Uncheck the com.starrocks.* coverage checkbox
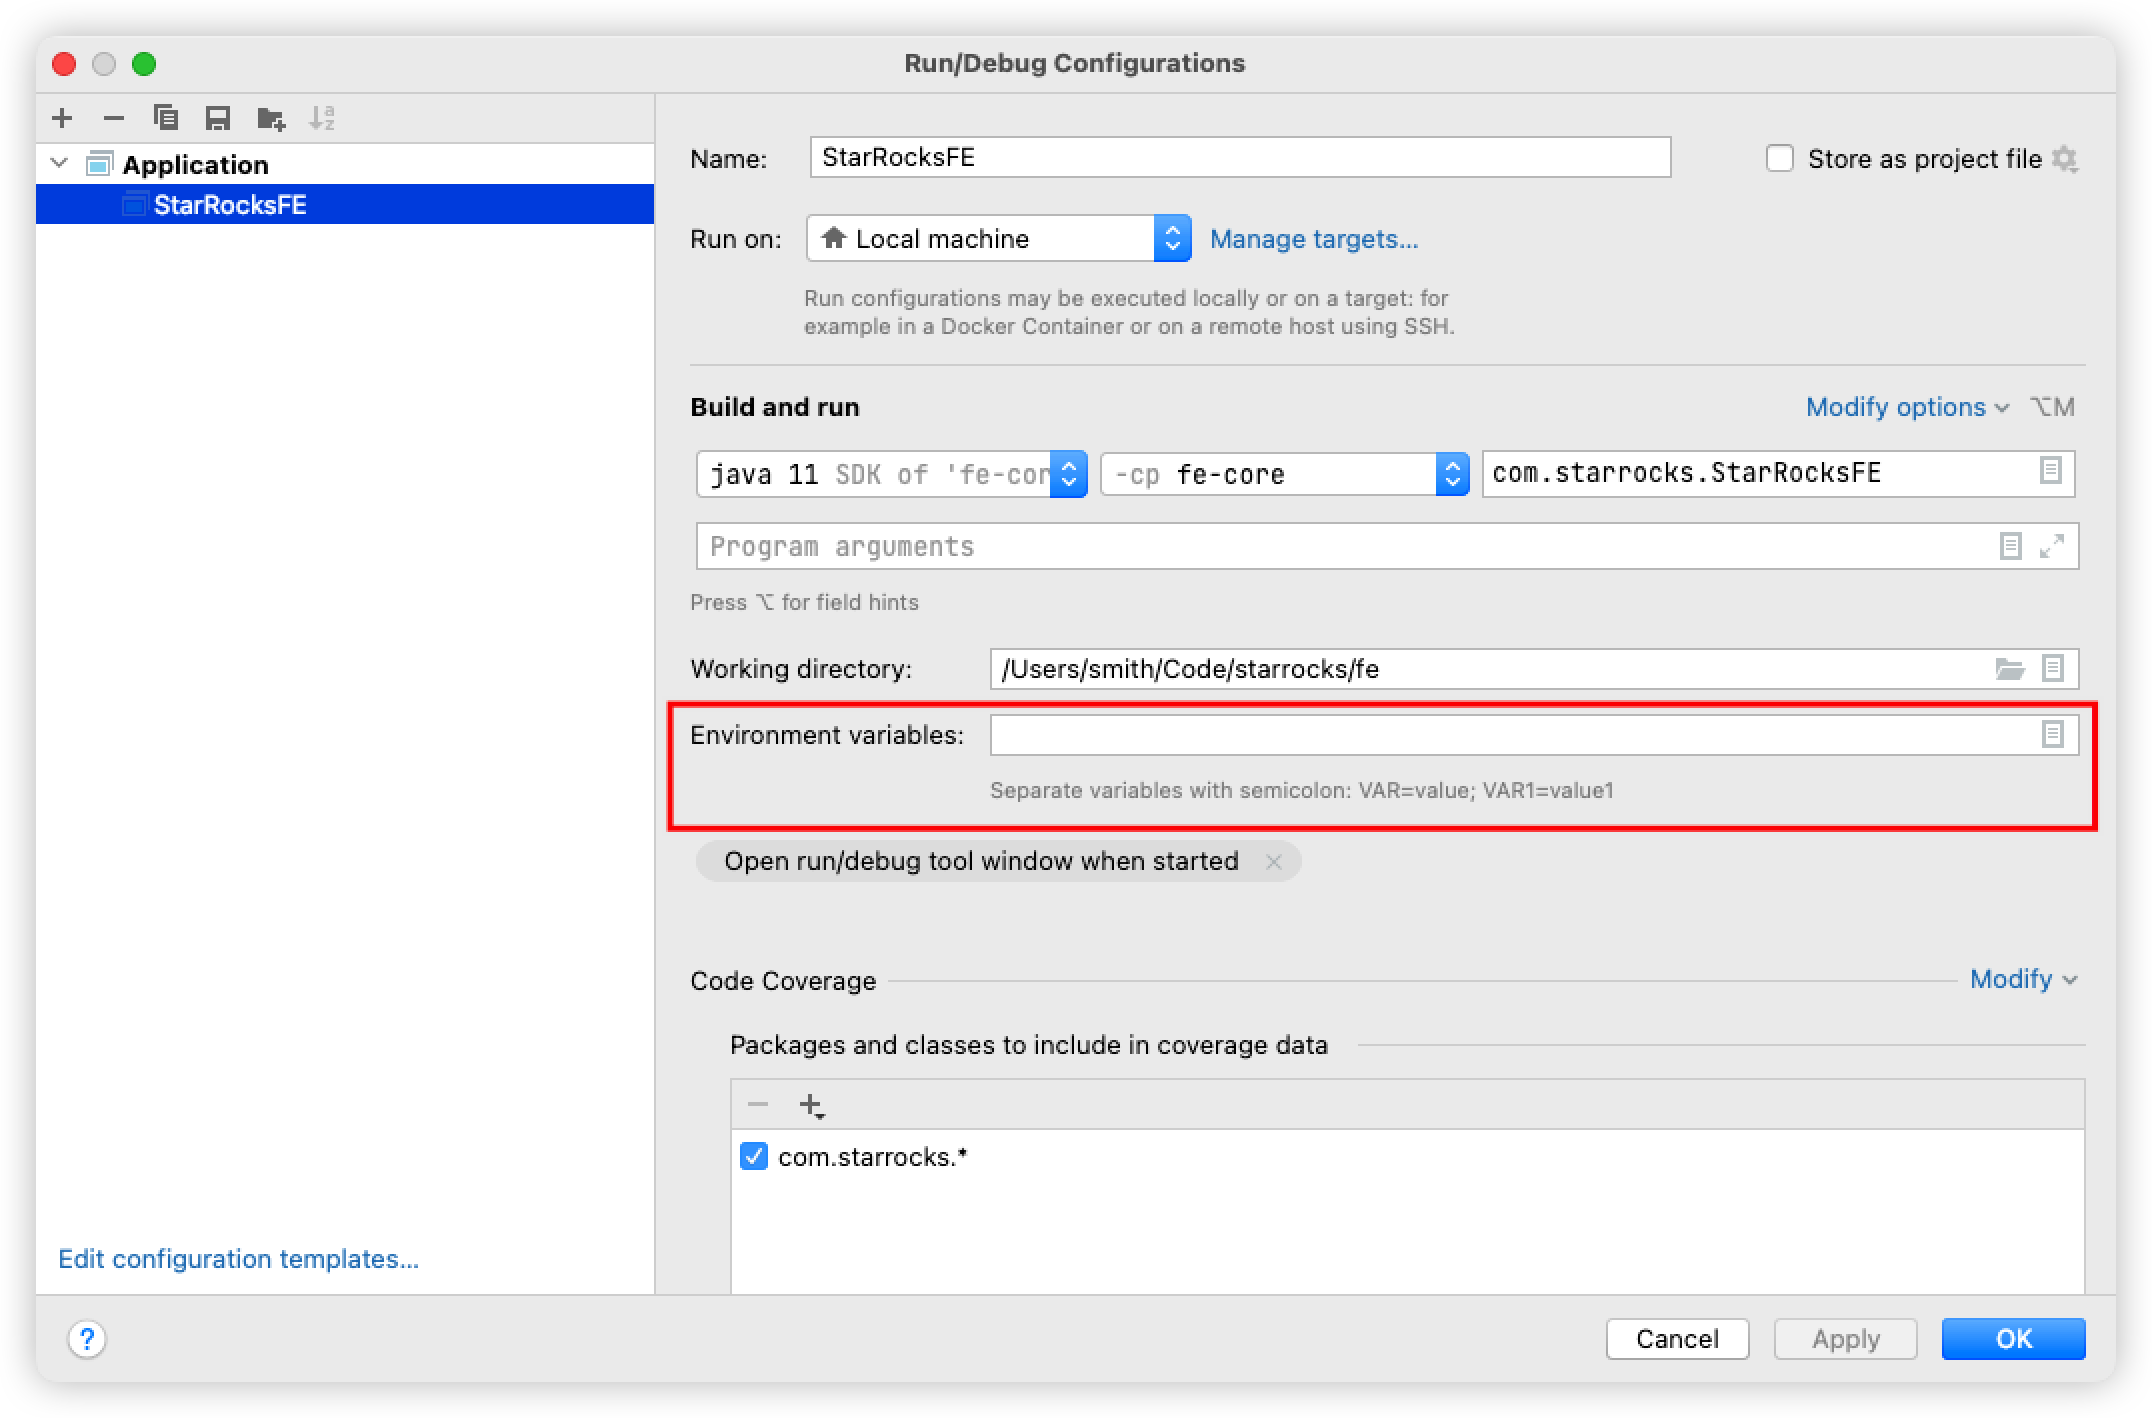The image size is (2152, 1418). coord(754,1157)
